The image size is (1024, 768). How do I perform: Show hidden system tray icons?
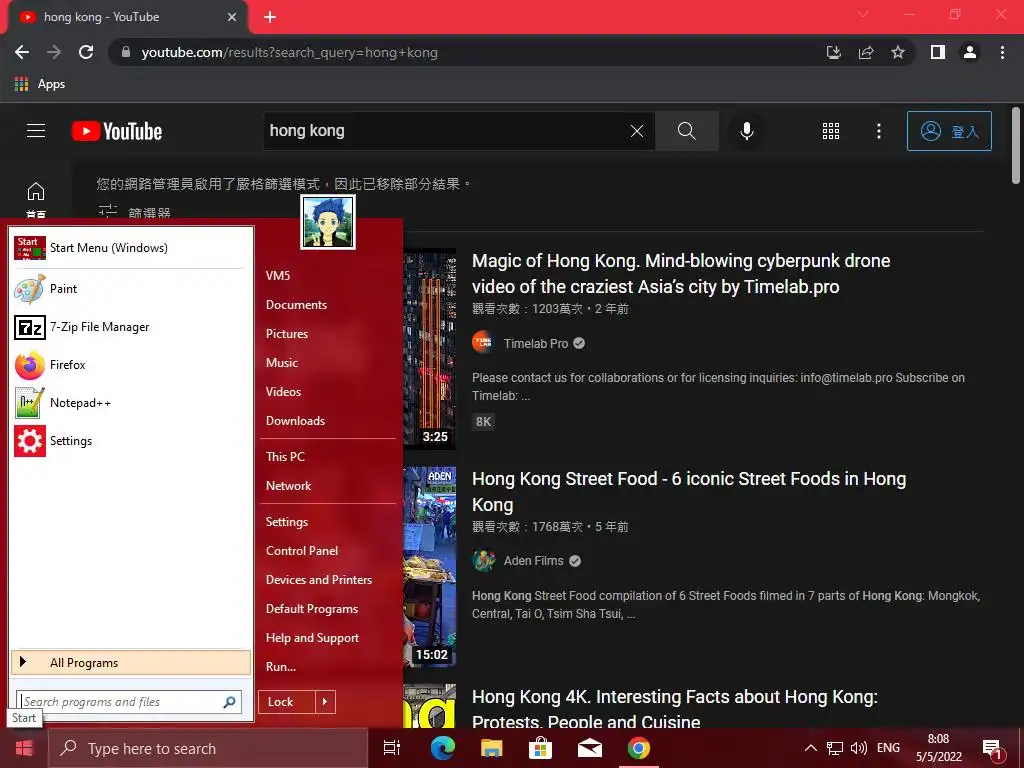[810, 748]
